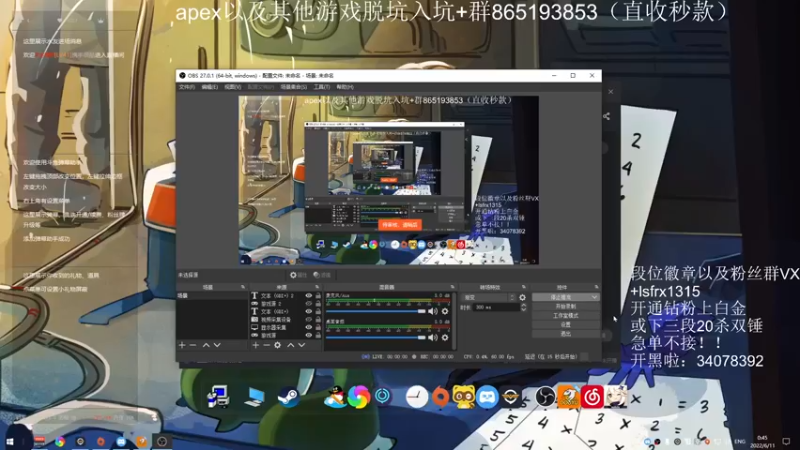Image resolution: width=800 pixels, height=450 pixels.
Task: Open NetEase Cloud Music red dock icon
Action: pyautogui.click(x=592, y=397)
